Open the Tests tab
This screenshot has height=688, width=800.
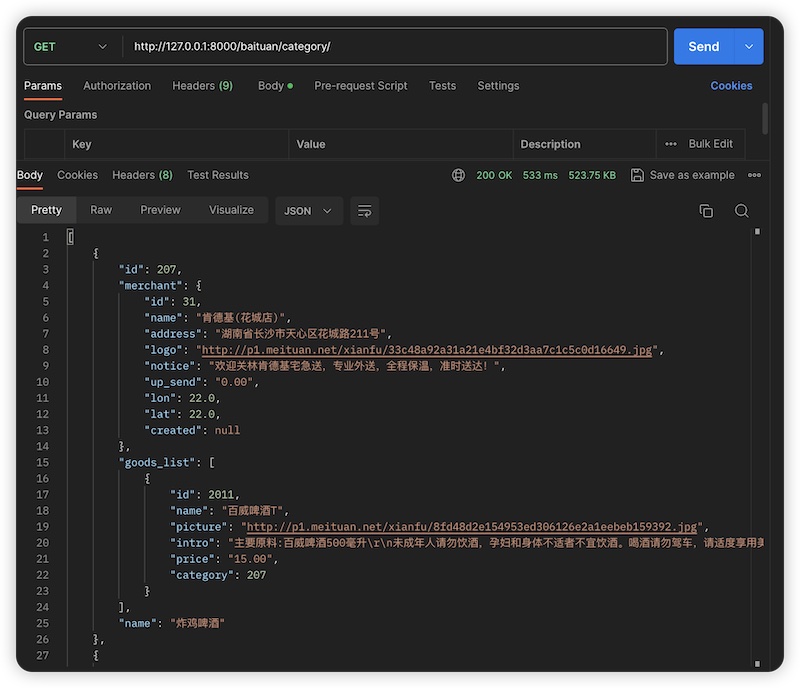click(442, 86)
